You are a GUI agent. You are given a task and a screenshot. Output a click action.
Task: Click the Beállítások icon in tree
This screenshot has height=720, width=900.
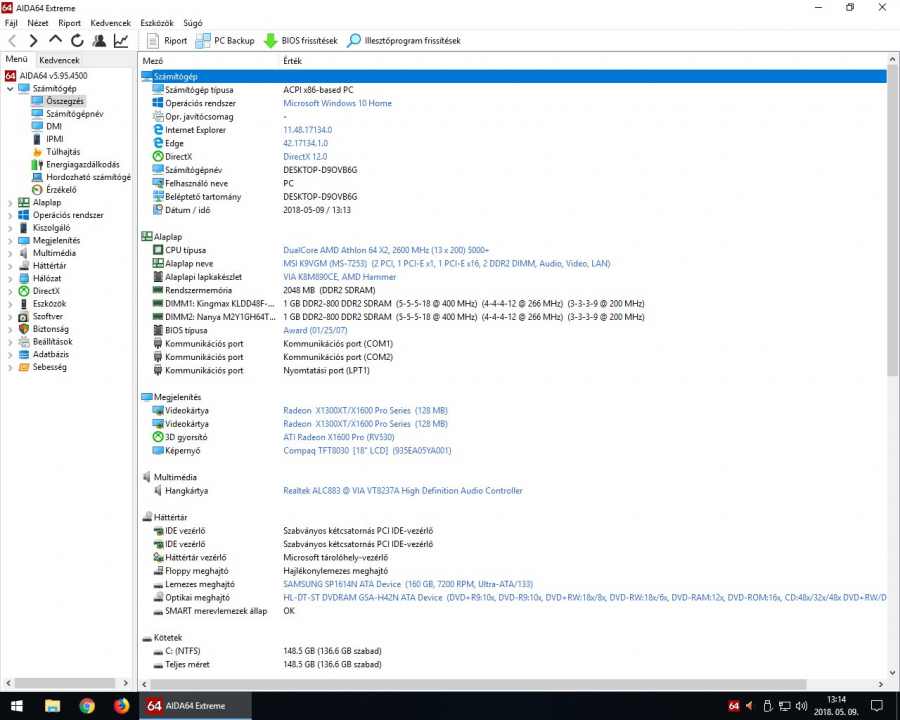pyautogui.click(x=24, y=342)
